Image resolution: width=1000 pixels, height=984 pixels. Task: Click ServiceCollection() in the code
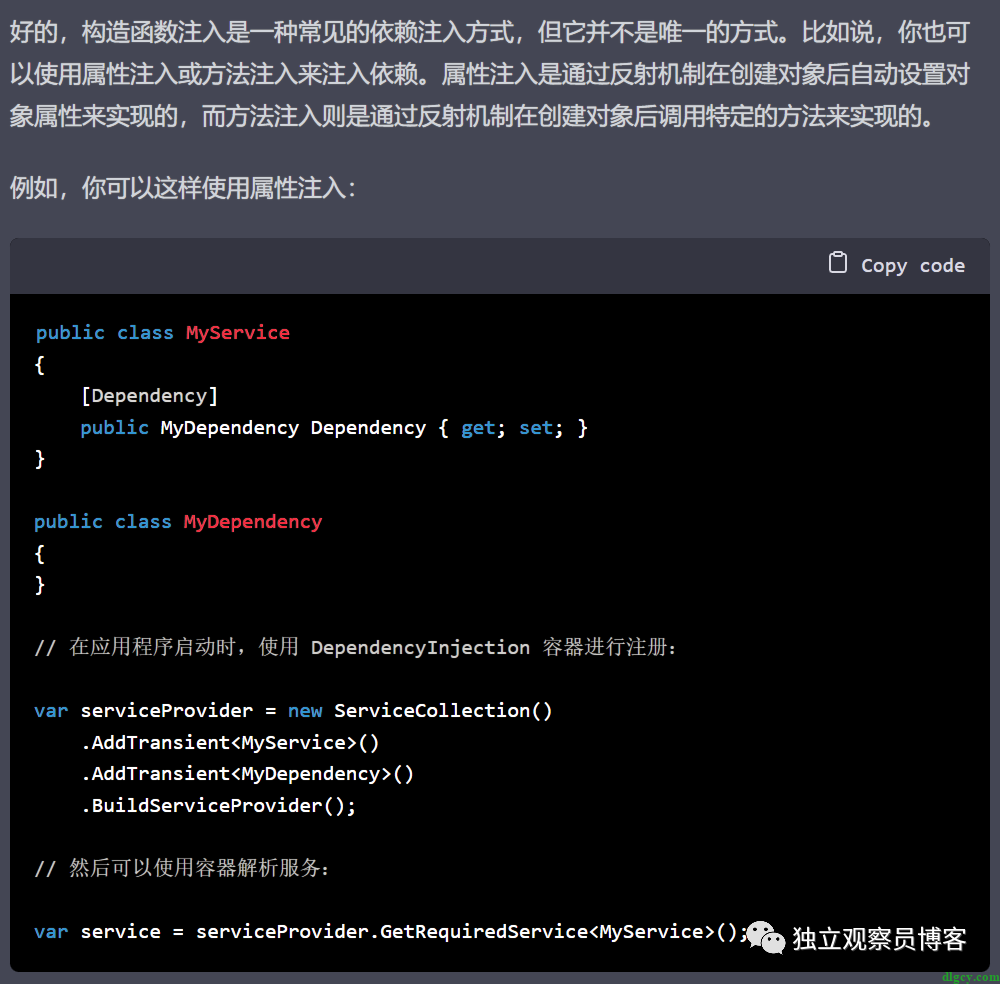coord(442,711)
